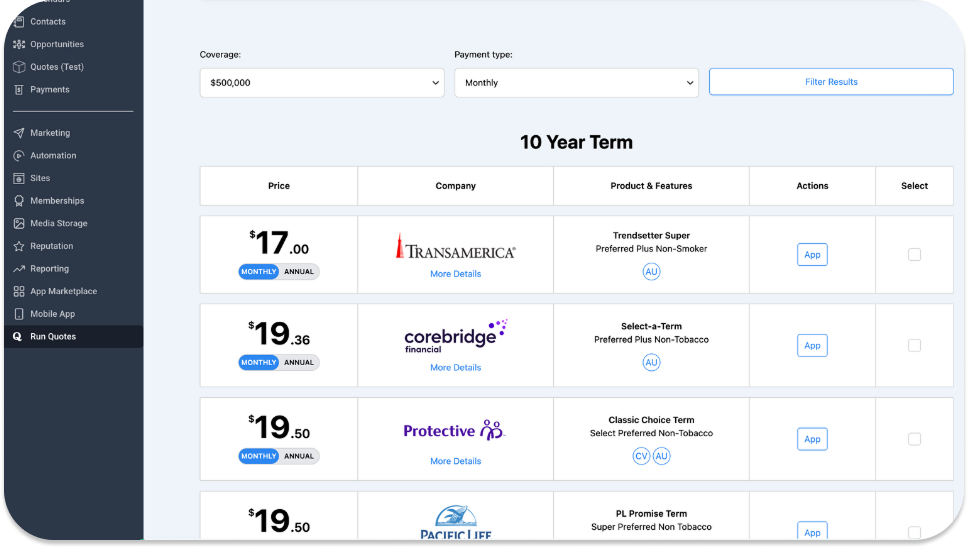Click the CV badge on Classic Choice Term

[641, 456]
